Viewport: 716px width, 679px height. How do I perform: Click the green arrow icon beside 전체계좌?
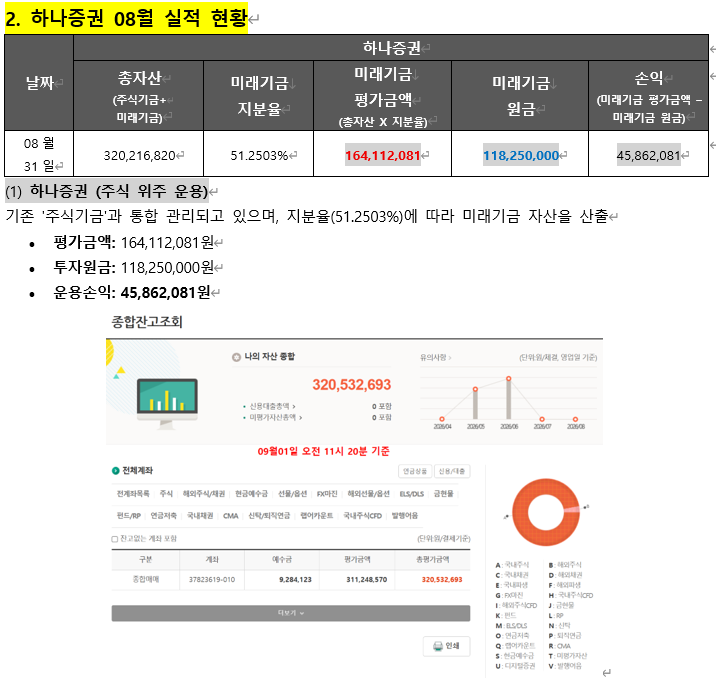116,471
